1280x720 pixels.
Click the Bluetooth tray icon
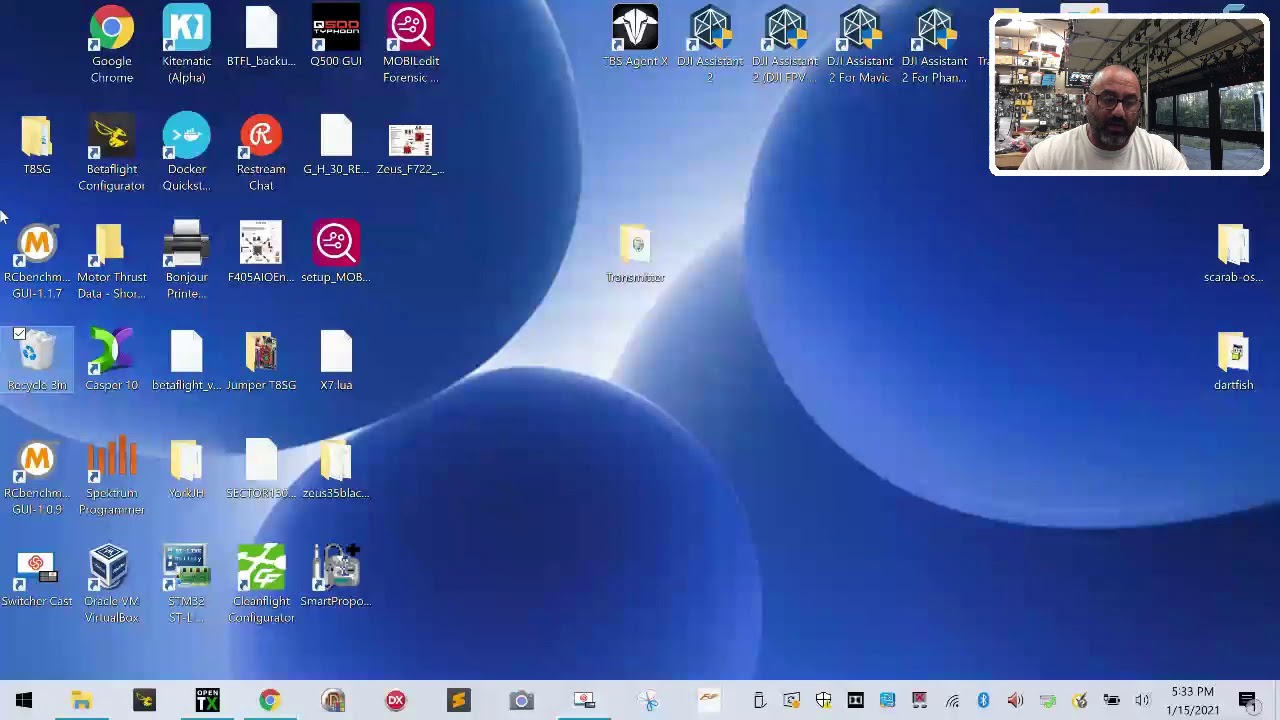[x=983, y=701]
